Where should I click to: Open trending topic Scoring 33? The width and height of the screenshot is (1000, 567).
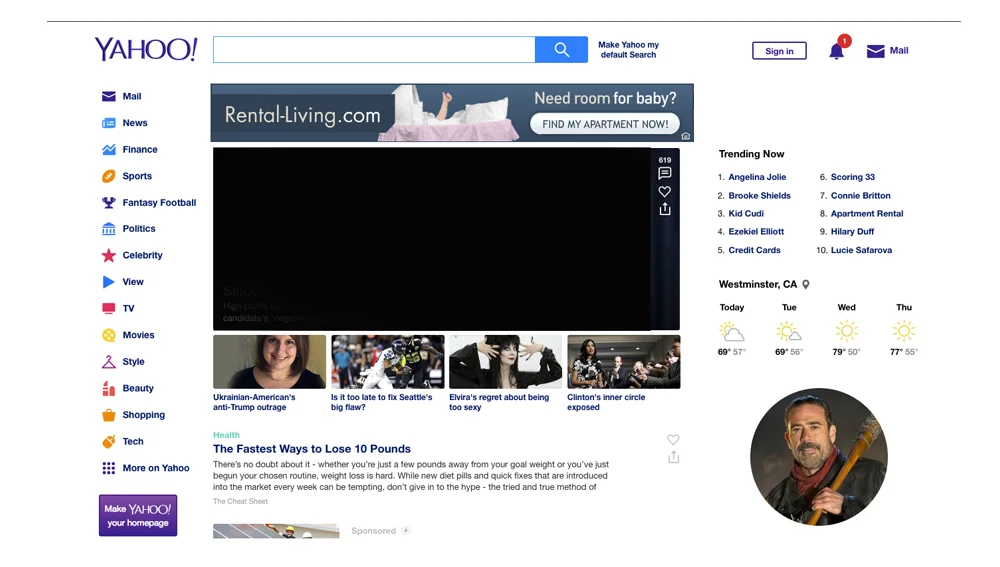tap(853, 177)
